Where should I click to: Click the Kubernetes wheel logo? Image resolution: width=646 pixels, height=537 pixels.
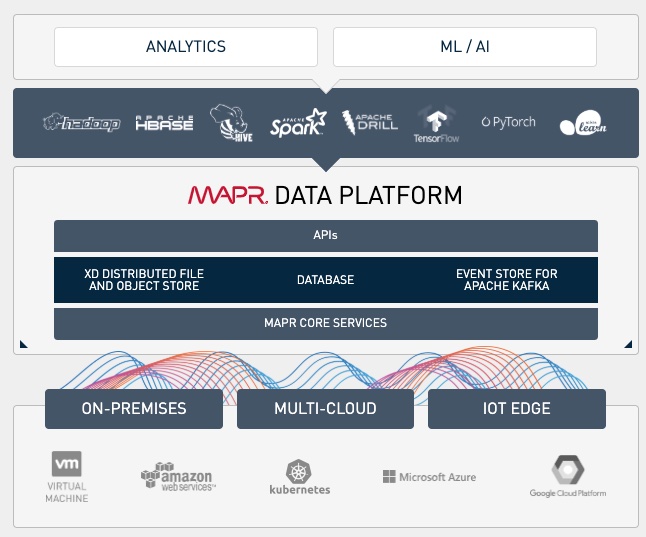[x=300, y=477]
